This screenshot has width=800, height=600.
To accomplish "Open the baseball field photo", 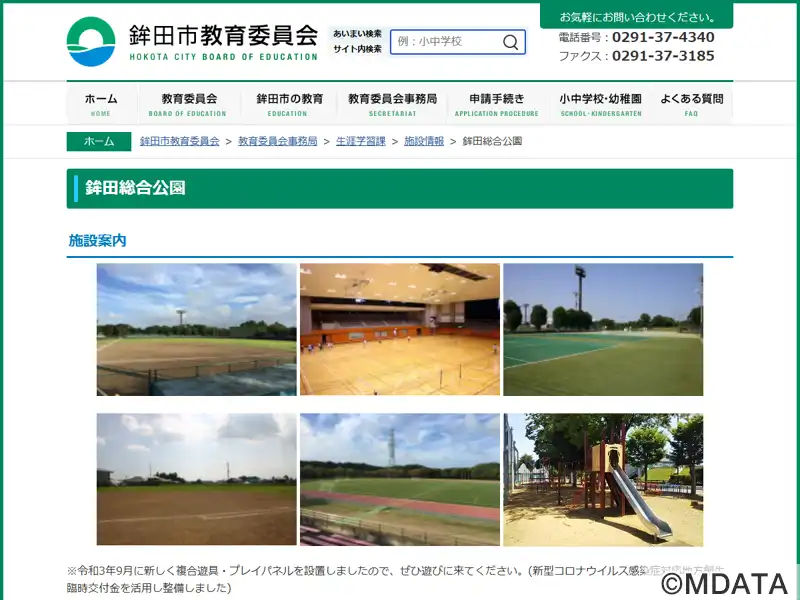I will point(196,329).
